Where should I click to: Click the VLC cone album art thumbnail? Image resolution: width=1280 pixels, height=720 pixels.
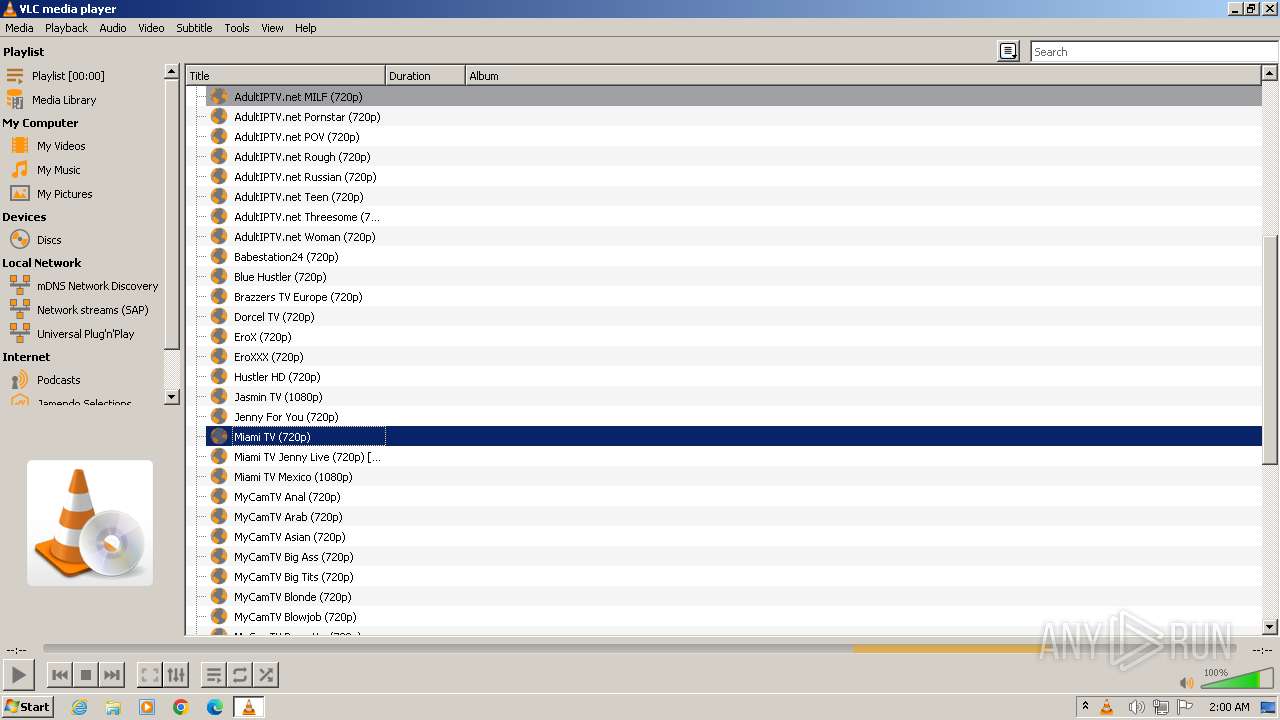[x=90, y=523]
